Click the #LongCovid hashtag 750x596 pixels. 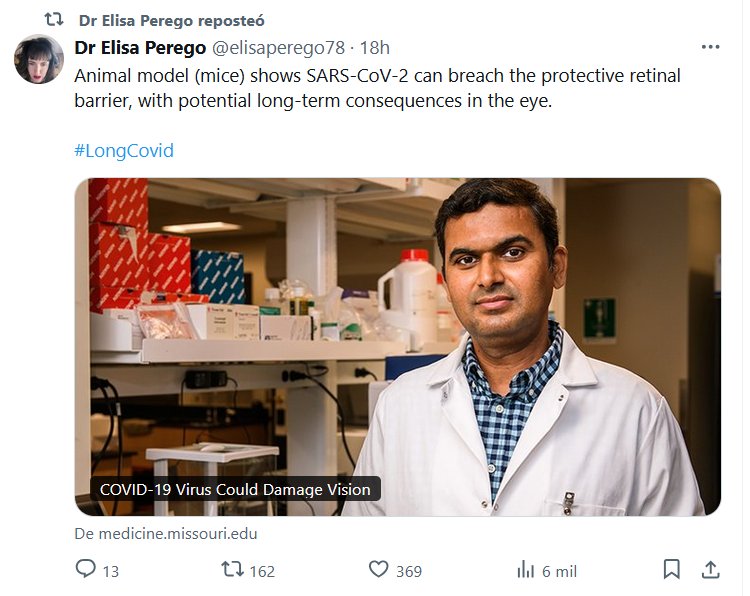(x=124, y=151)
